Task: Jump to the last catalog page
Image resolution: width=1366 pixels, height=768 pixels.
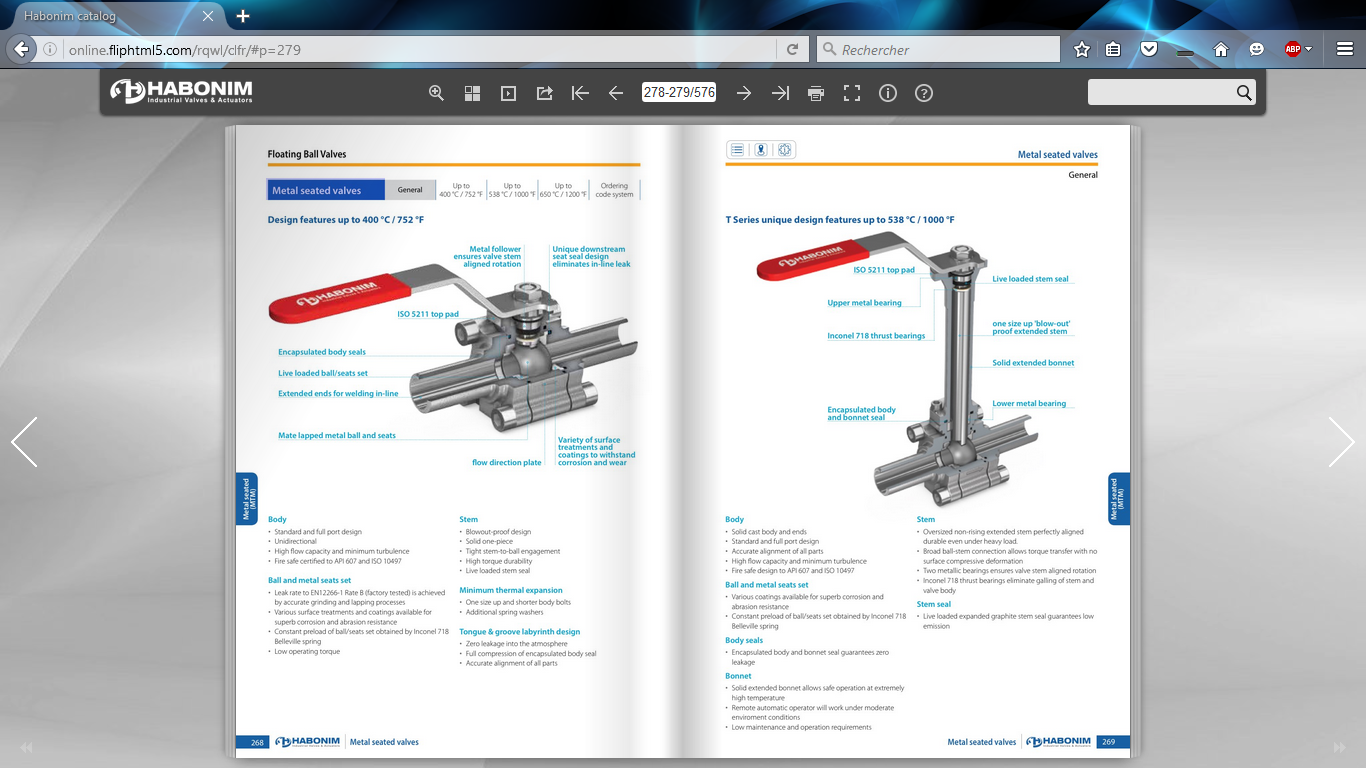Action: 780,93
